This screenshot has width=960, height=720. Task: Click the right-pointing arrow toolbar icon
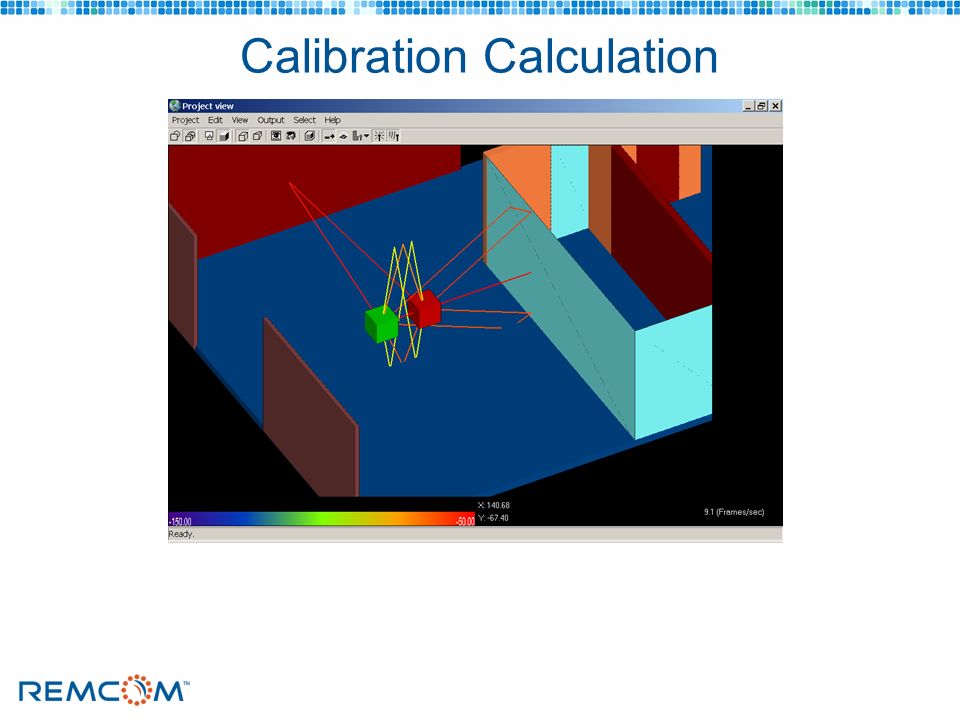pos(329,136)
